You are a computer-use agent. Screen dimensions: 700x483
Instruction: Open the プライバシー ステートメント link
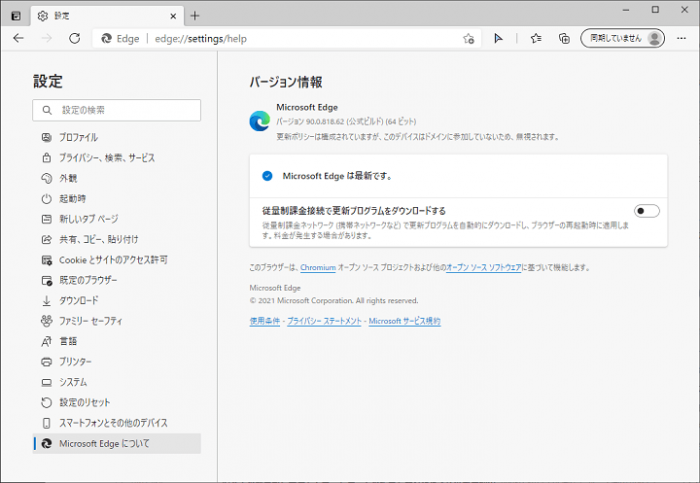[324, 321]
